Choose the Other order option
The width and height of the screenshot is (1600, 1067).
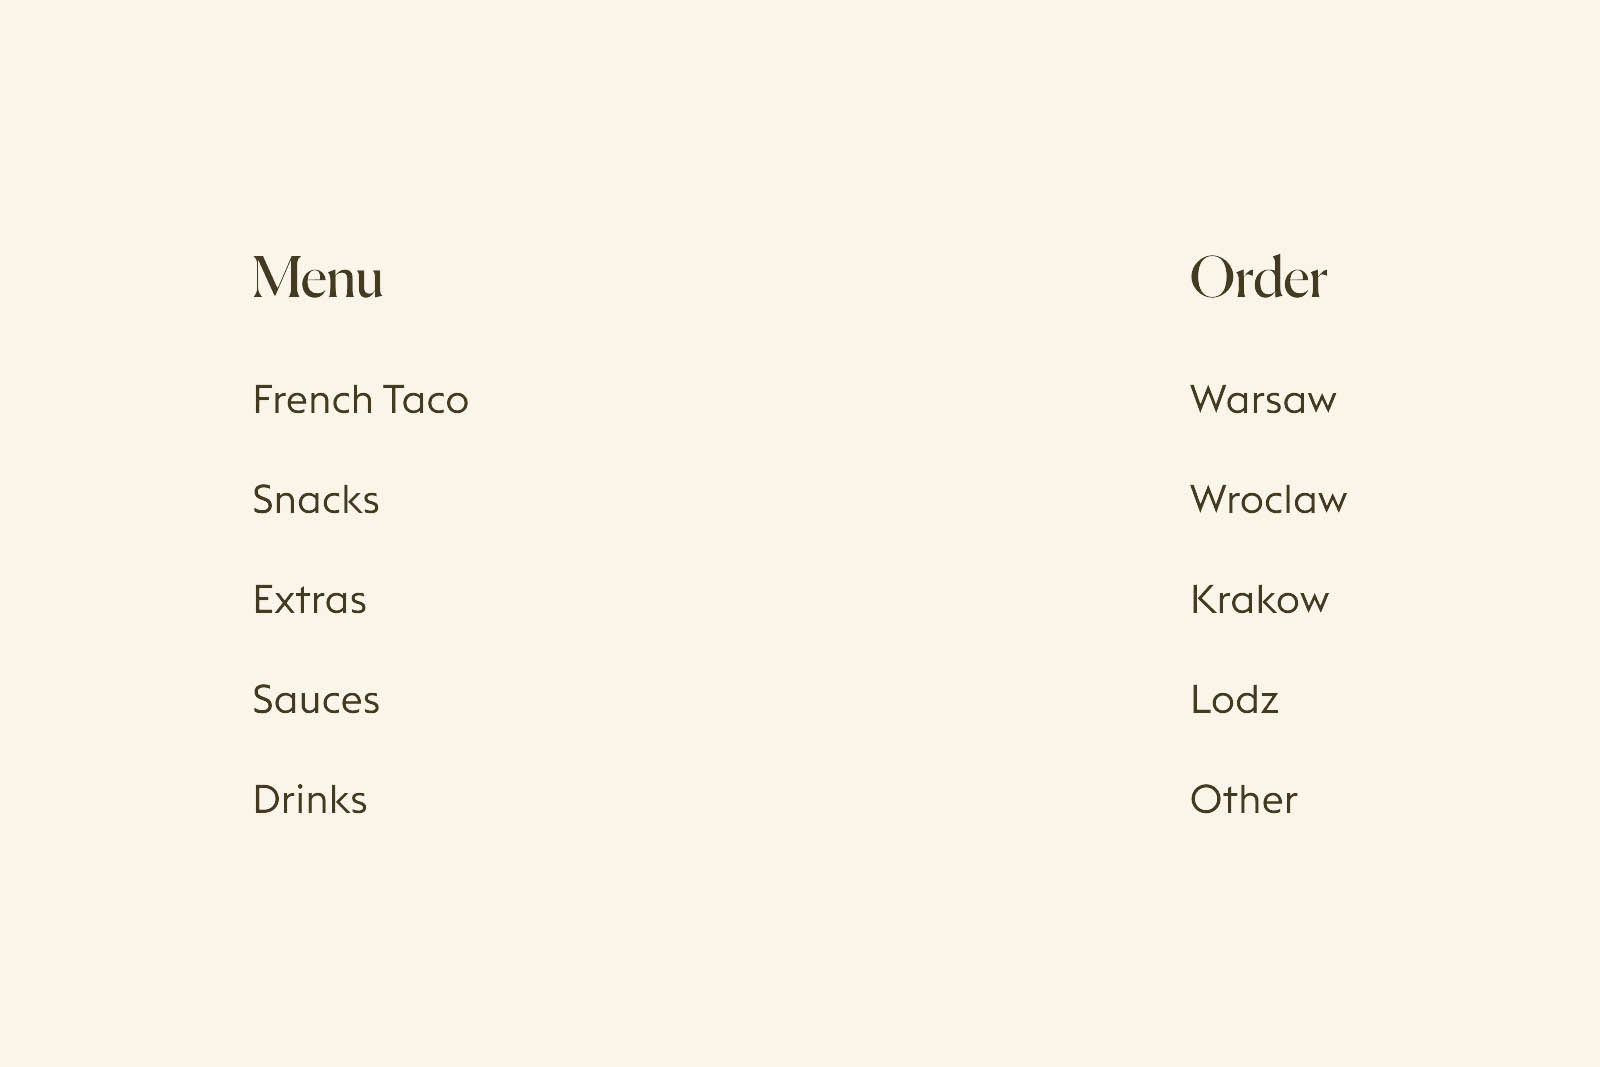[x=1243, y=800]
